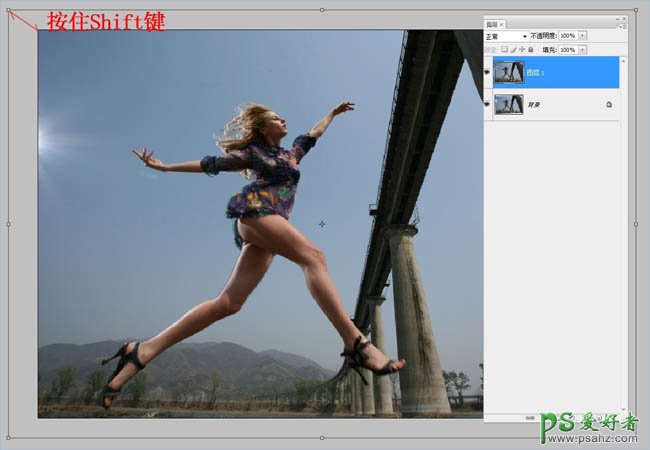Click the 不透明度 opacity value field
650x450 pixels.
pos(567,36)
